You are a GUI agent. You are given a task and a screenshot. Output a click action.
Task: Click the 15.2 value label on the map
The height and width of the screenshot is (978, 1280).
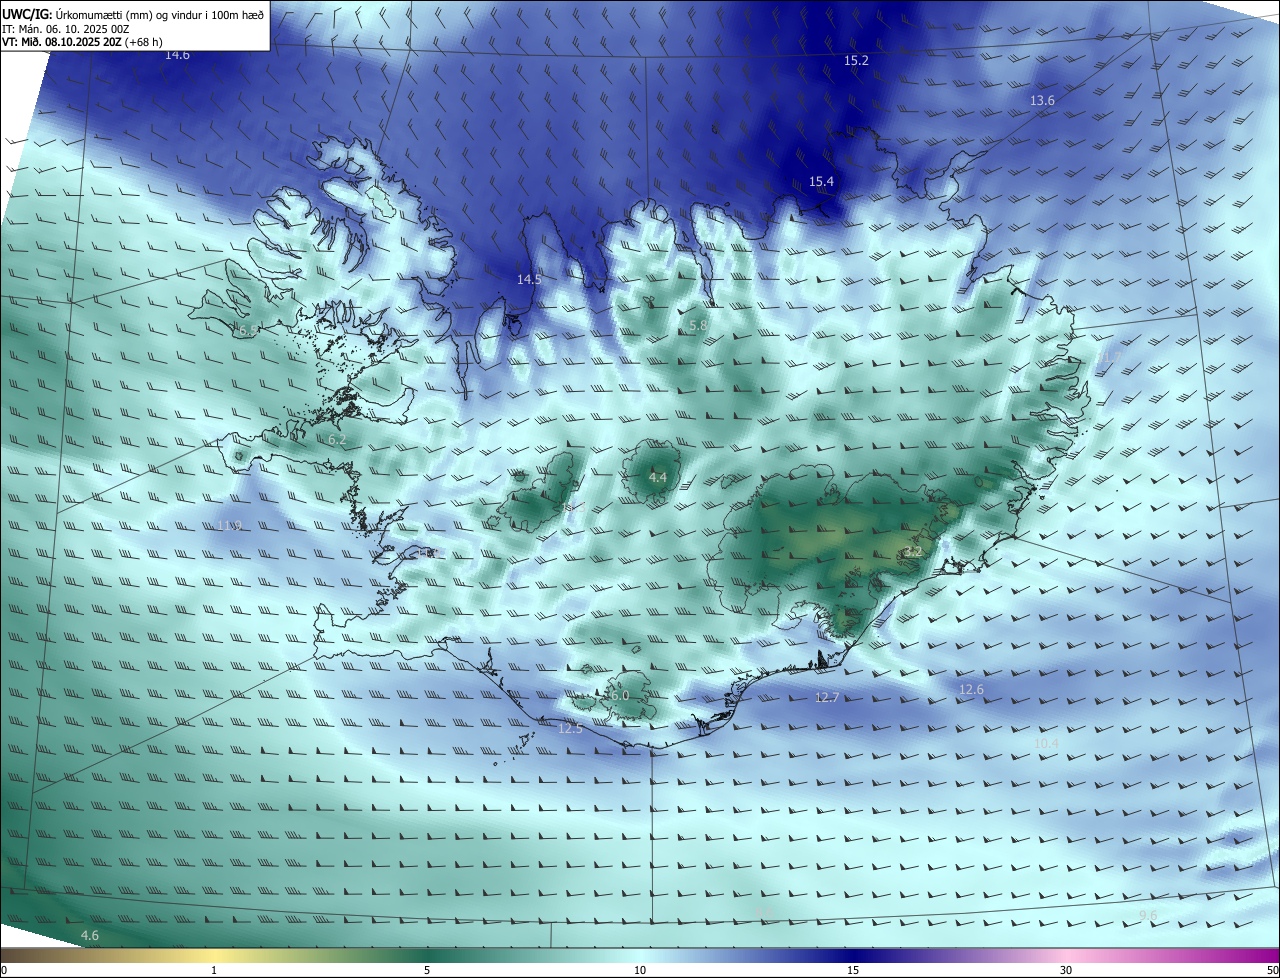[857, 61]
